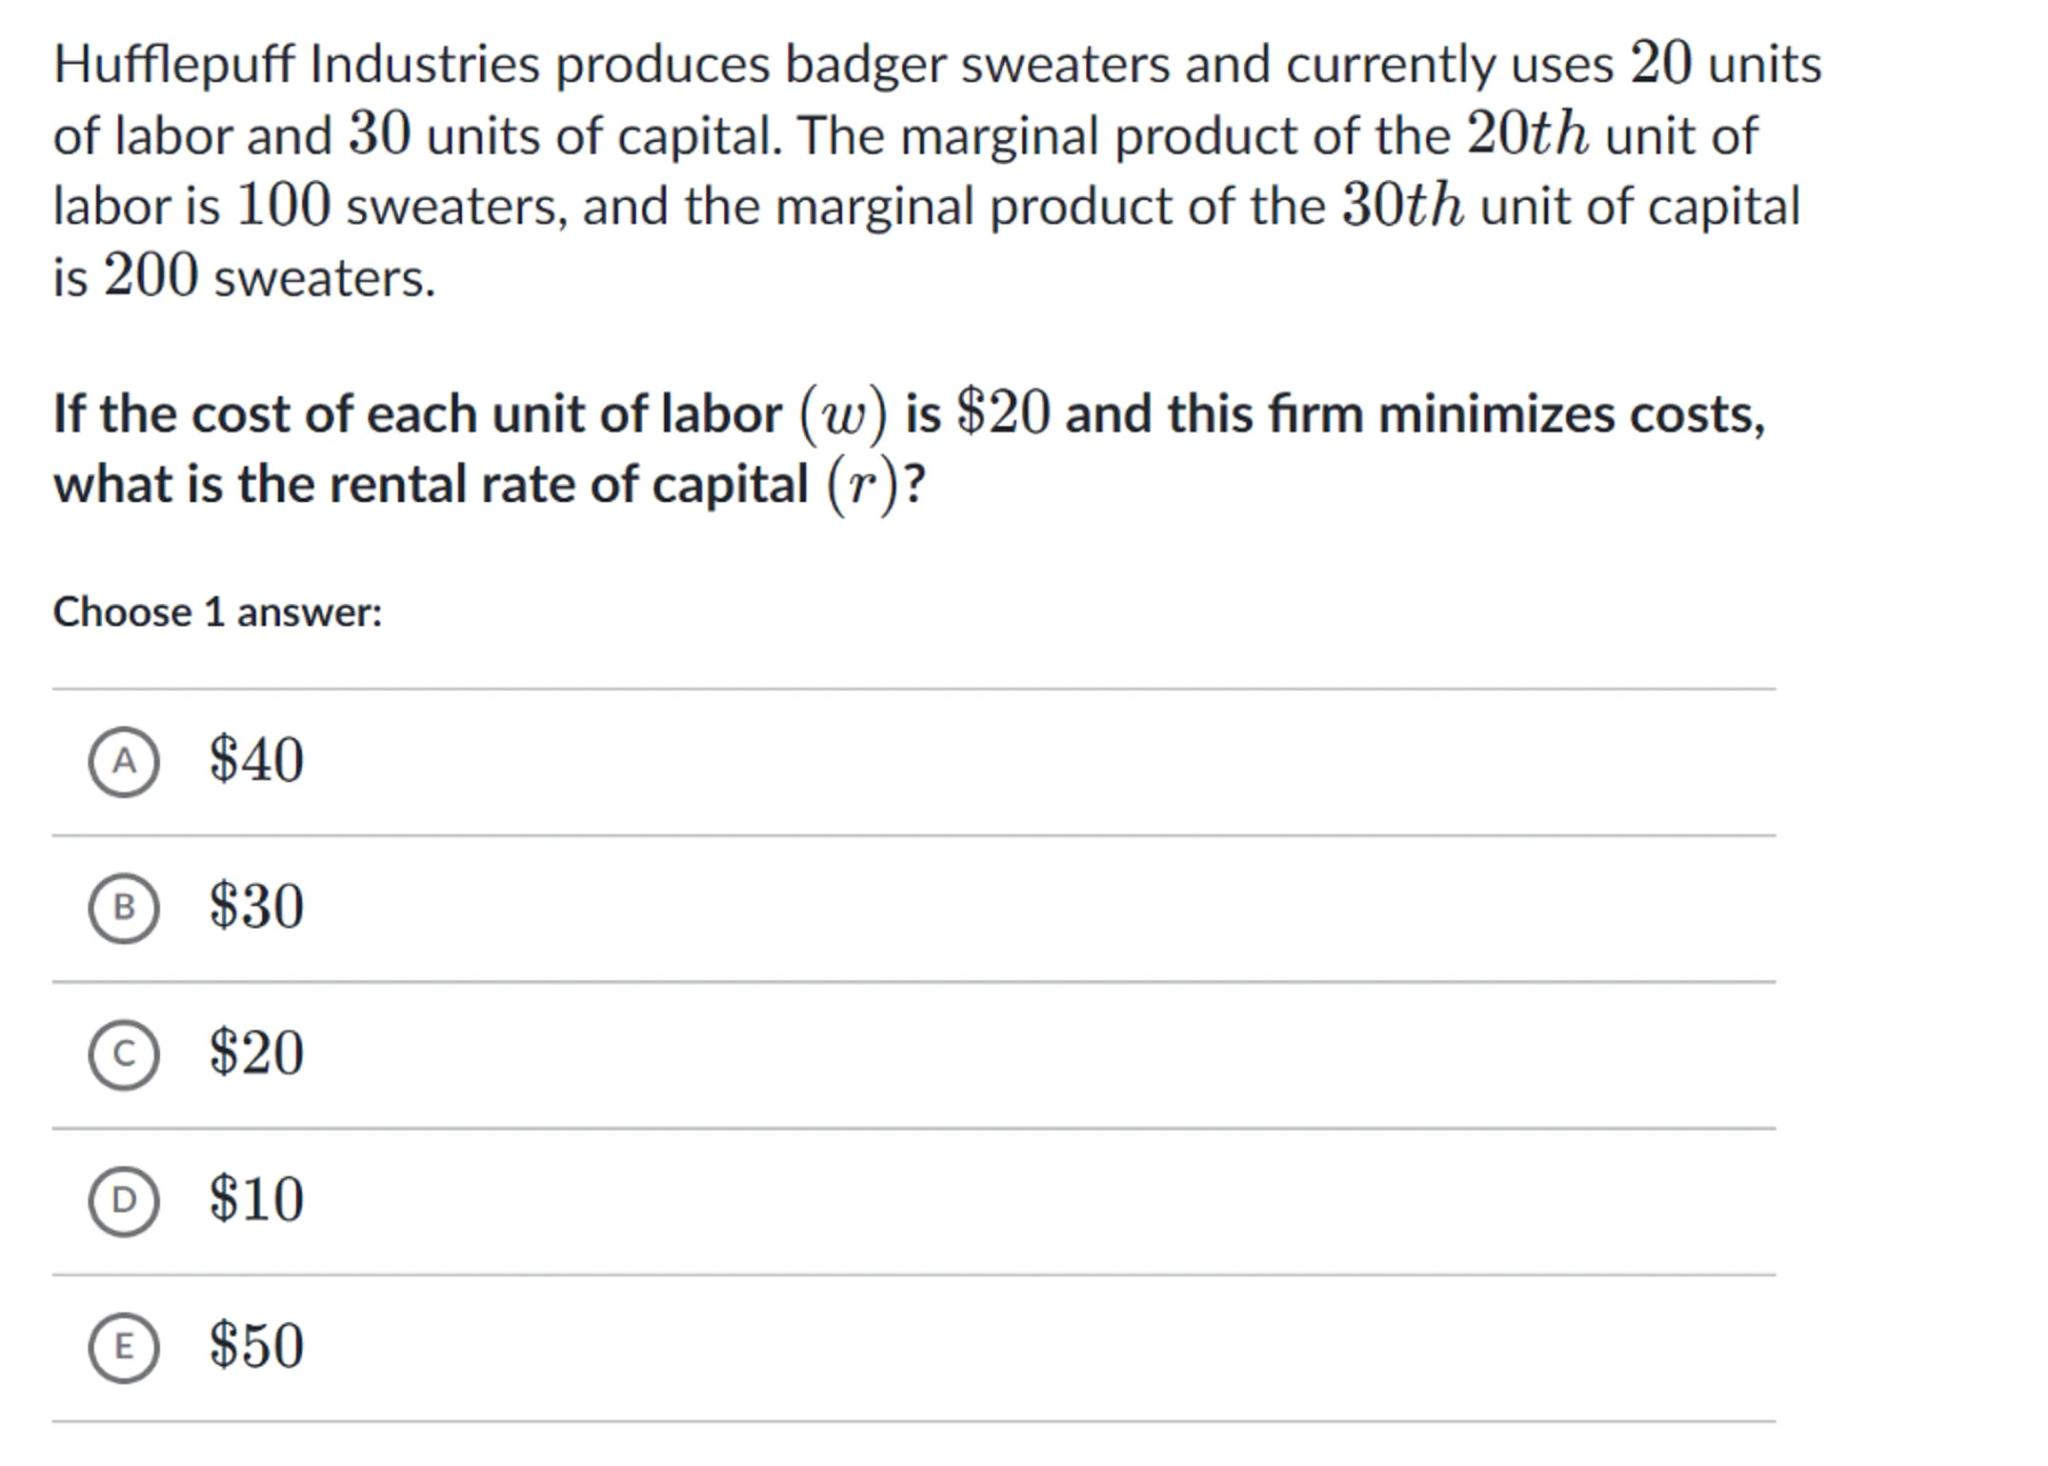Click the "$30" answer text
Screen dimensions: 2048x1466
click(x=256, y=906)
